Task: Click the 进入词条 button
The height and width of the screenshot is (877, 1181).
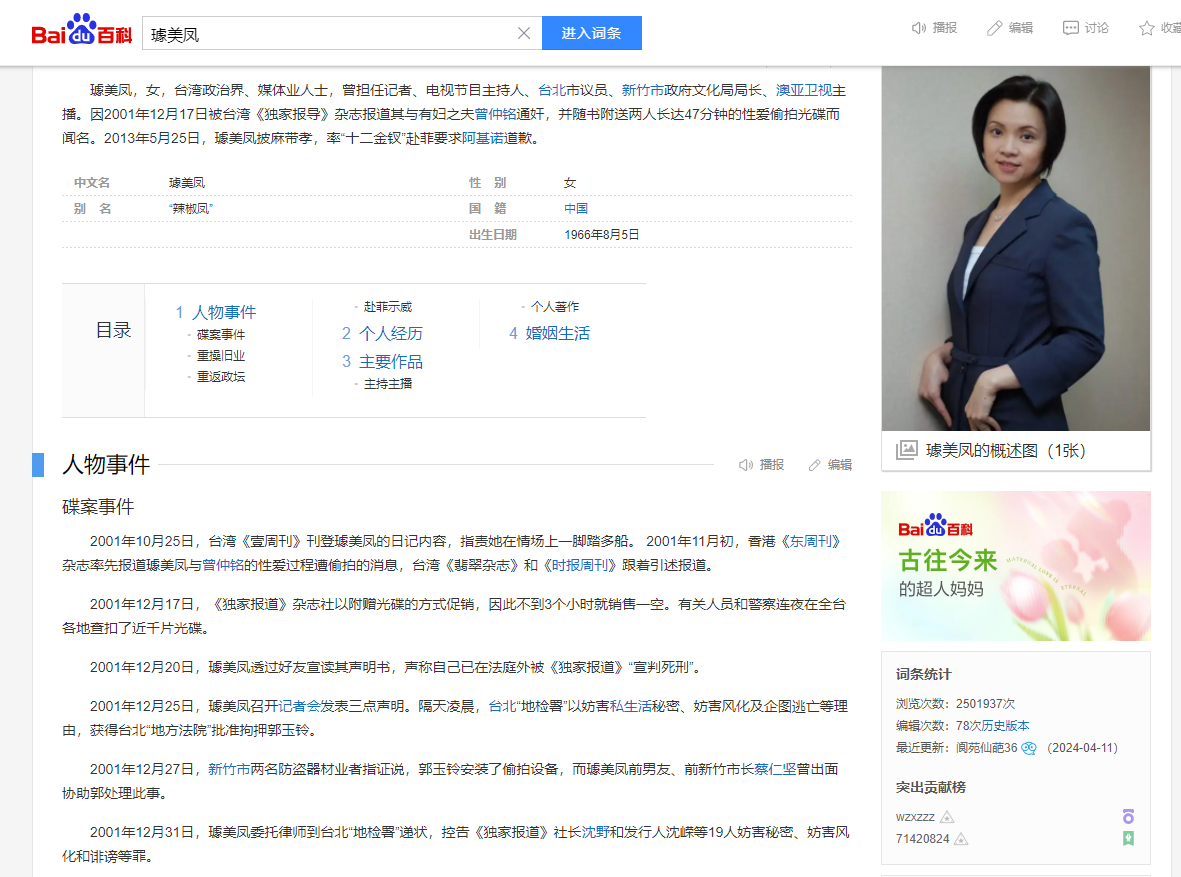Action: (x=591, y=33)
